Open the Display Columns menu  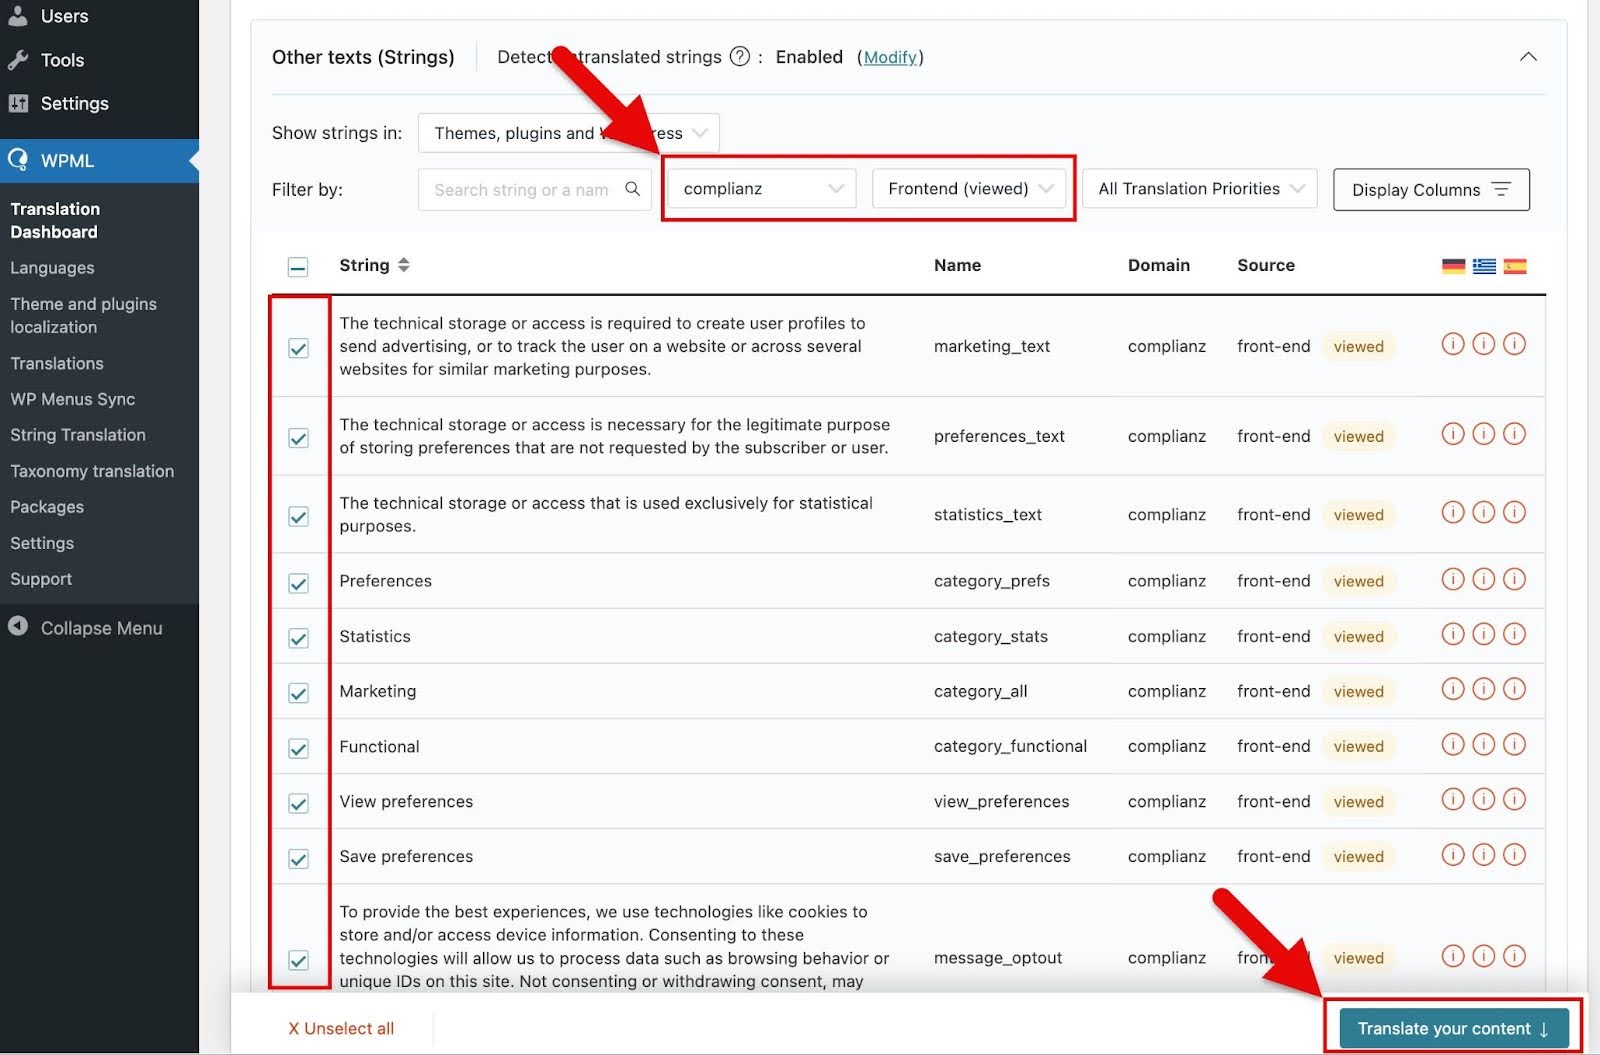(x=1431, y=190)
